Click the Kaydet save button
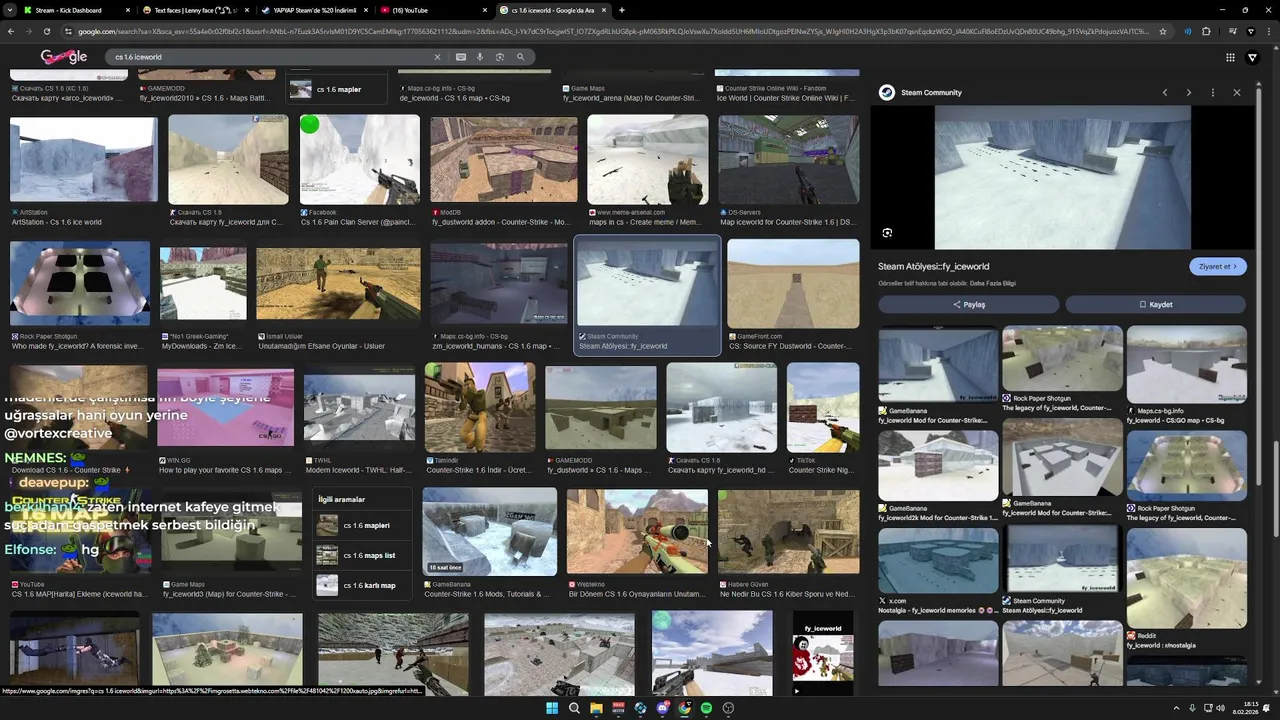The width and height of the screenshot is (1280, 720). pos(1155,304)
